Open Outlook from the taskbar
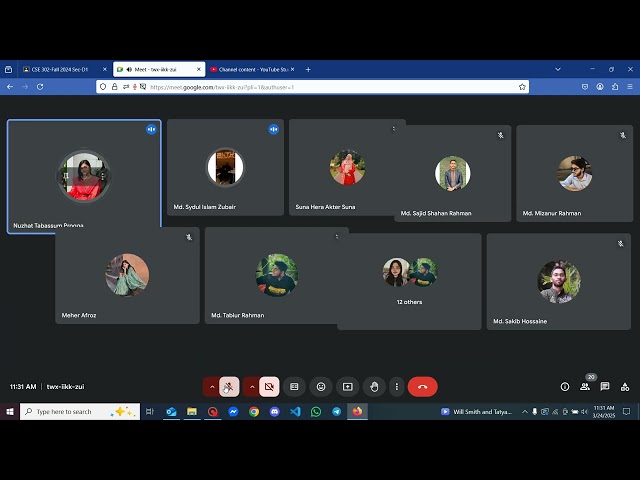This screenshot has height=480, width=640. tap(171, 411)
